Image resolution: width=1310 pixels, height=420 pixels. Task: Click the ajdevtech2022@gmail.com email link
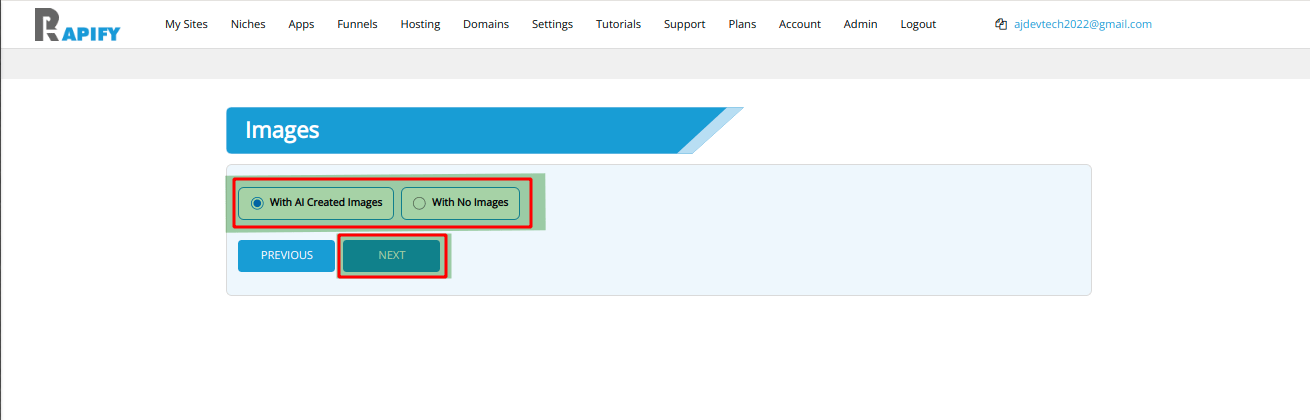[1082, 24]
